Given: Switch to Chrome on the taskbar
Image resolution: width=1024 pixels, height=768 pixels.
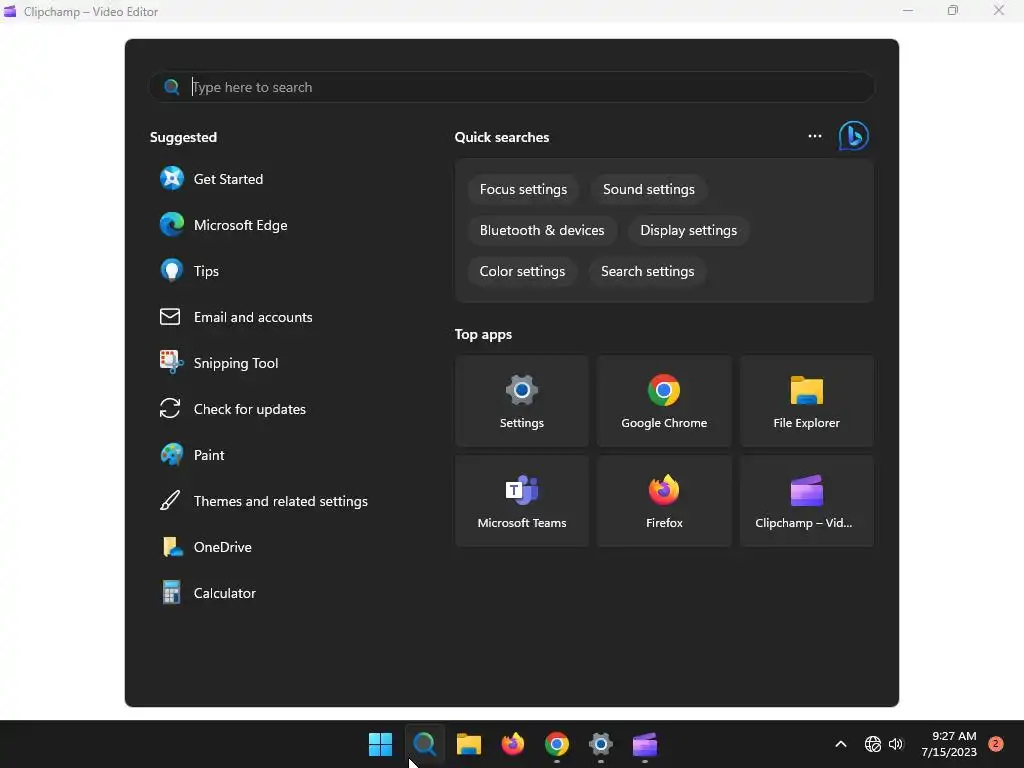Looking at the screenshot, I should pyautogui.click(x=556, y=744).
